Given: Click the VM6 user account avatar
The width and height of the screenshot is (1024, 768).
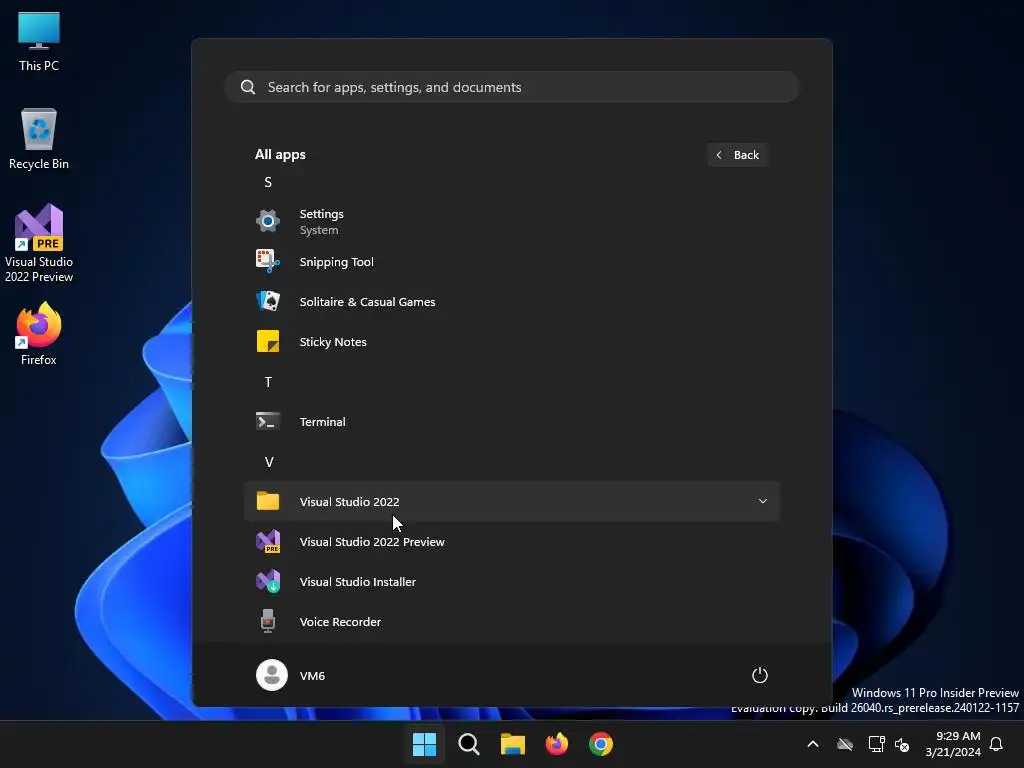Looking at the screenshot, I should 272,675.
